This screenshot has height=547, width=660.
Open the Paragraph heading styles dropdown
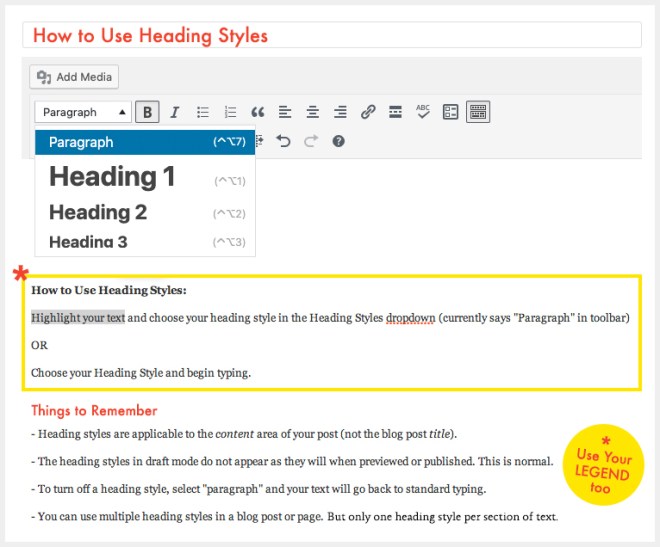(x=83, y=112)
